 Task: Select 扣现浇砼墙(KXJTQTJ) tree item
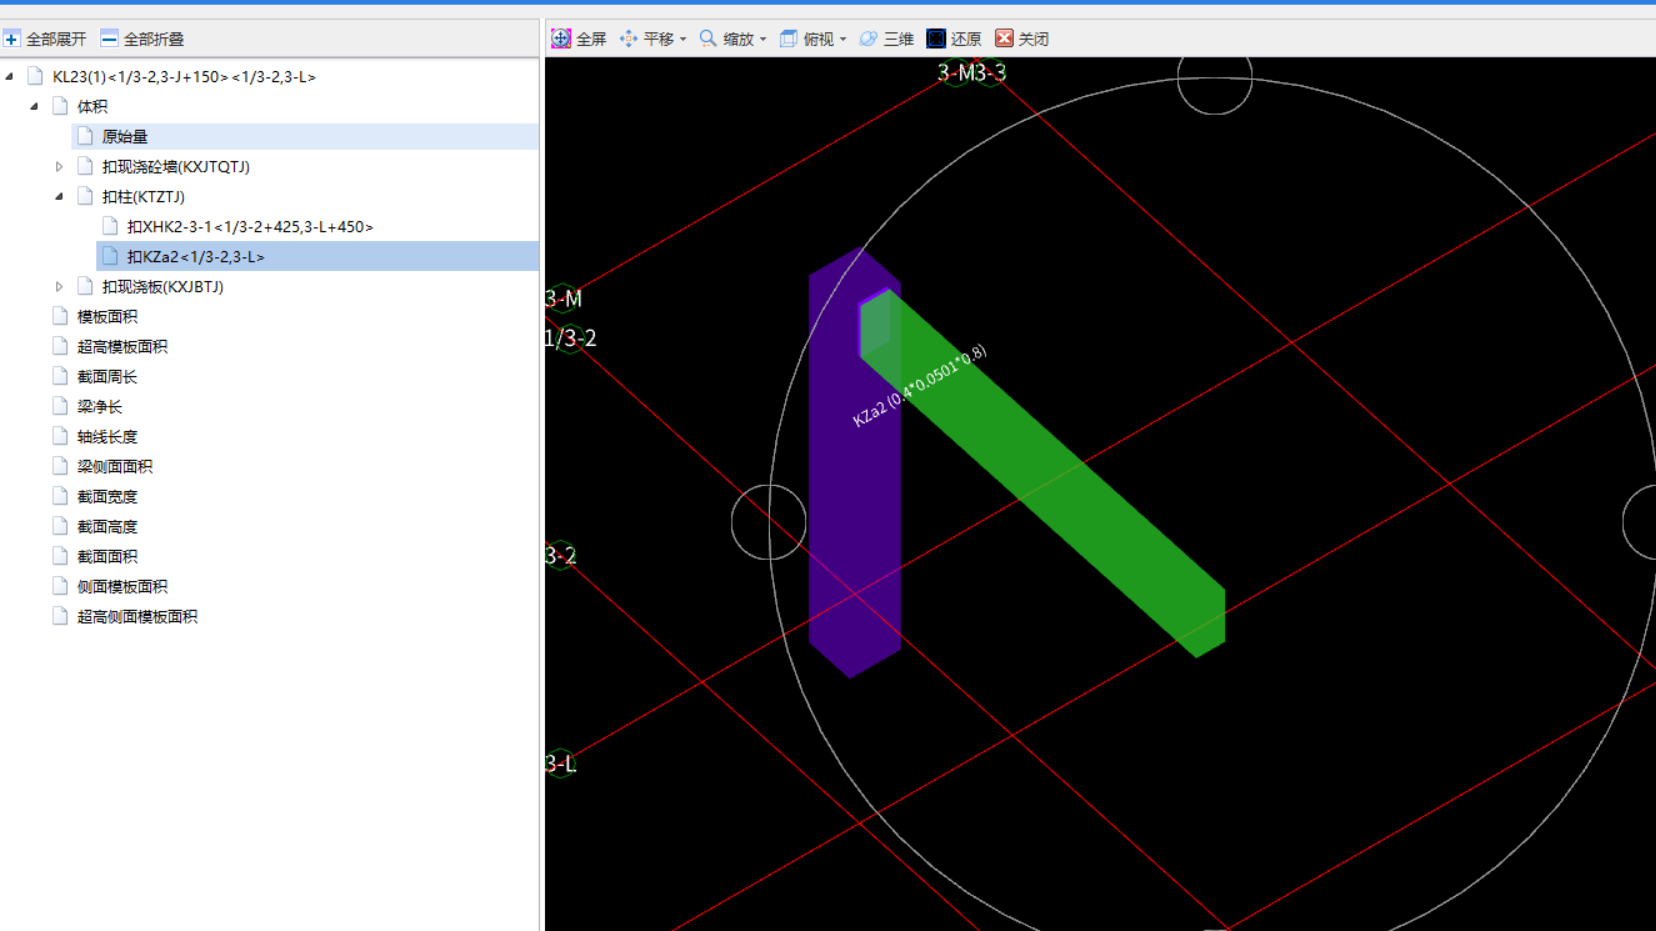(176, 167)
